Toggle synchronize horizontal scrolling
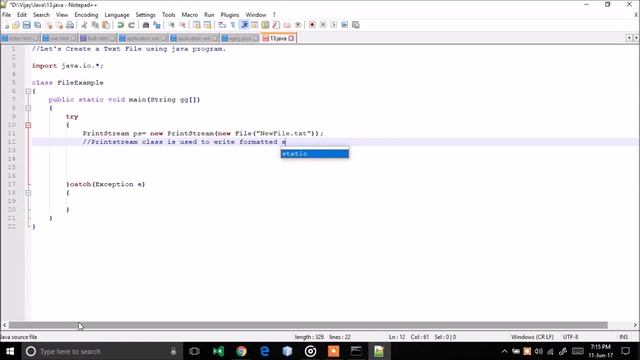640x360 pixels. [x=208, y=25]
